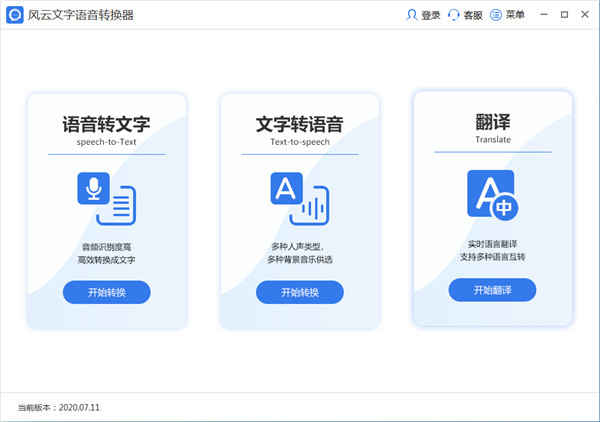
Task: Click the 支持多种语言互转 description
Action: coord(492,257)
